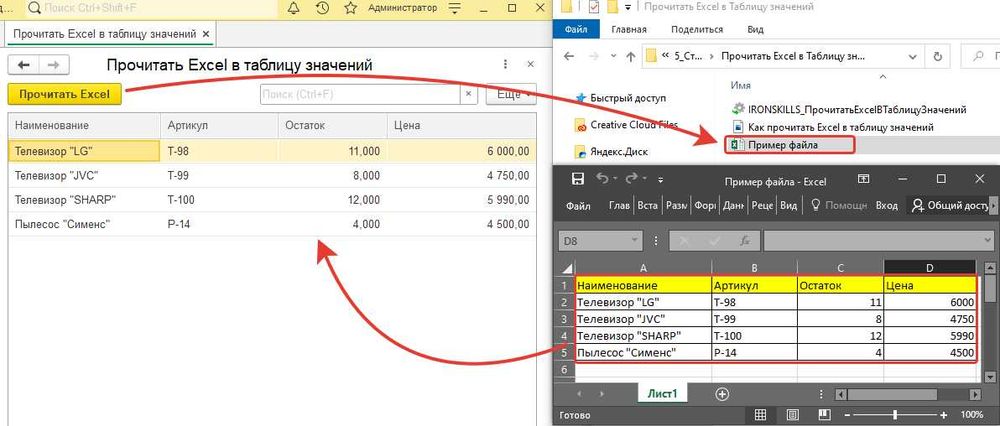The height and width of the screenshot is (426, 1000).
Task: Click Excel Save icon
Action: (577, 179)
